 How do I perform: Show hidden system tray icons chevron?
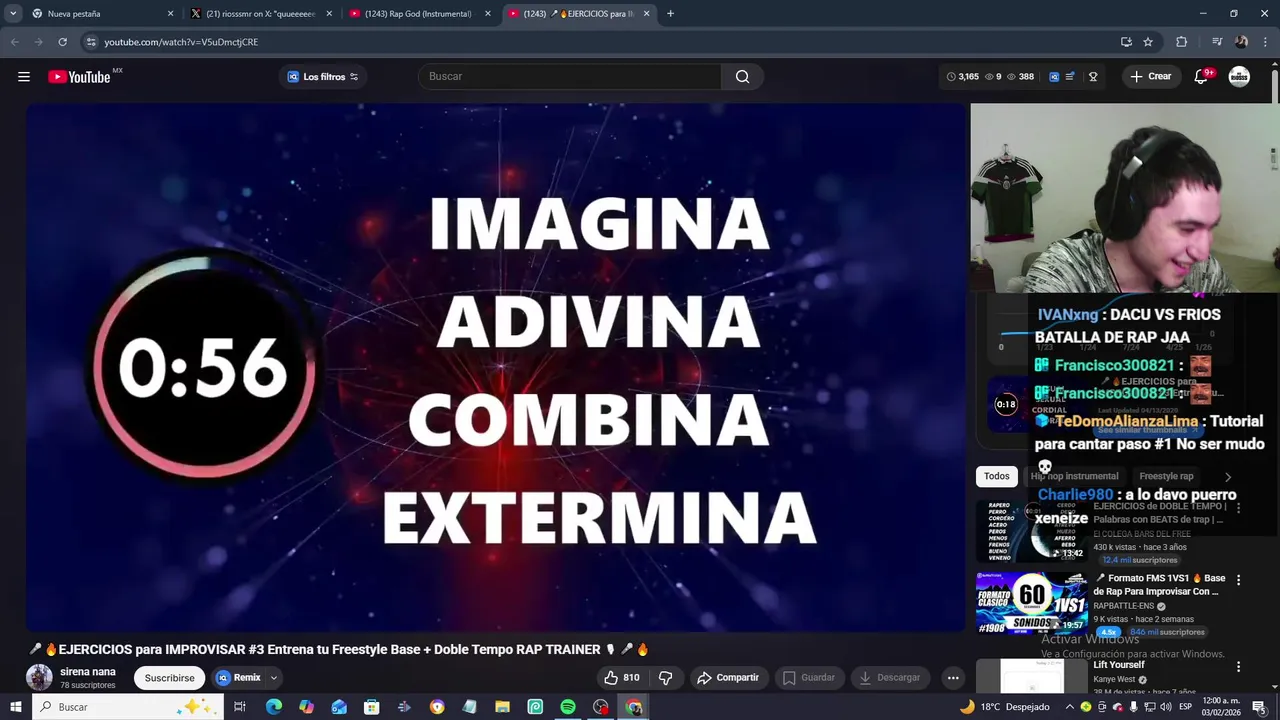click(x=1069, y=707)
